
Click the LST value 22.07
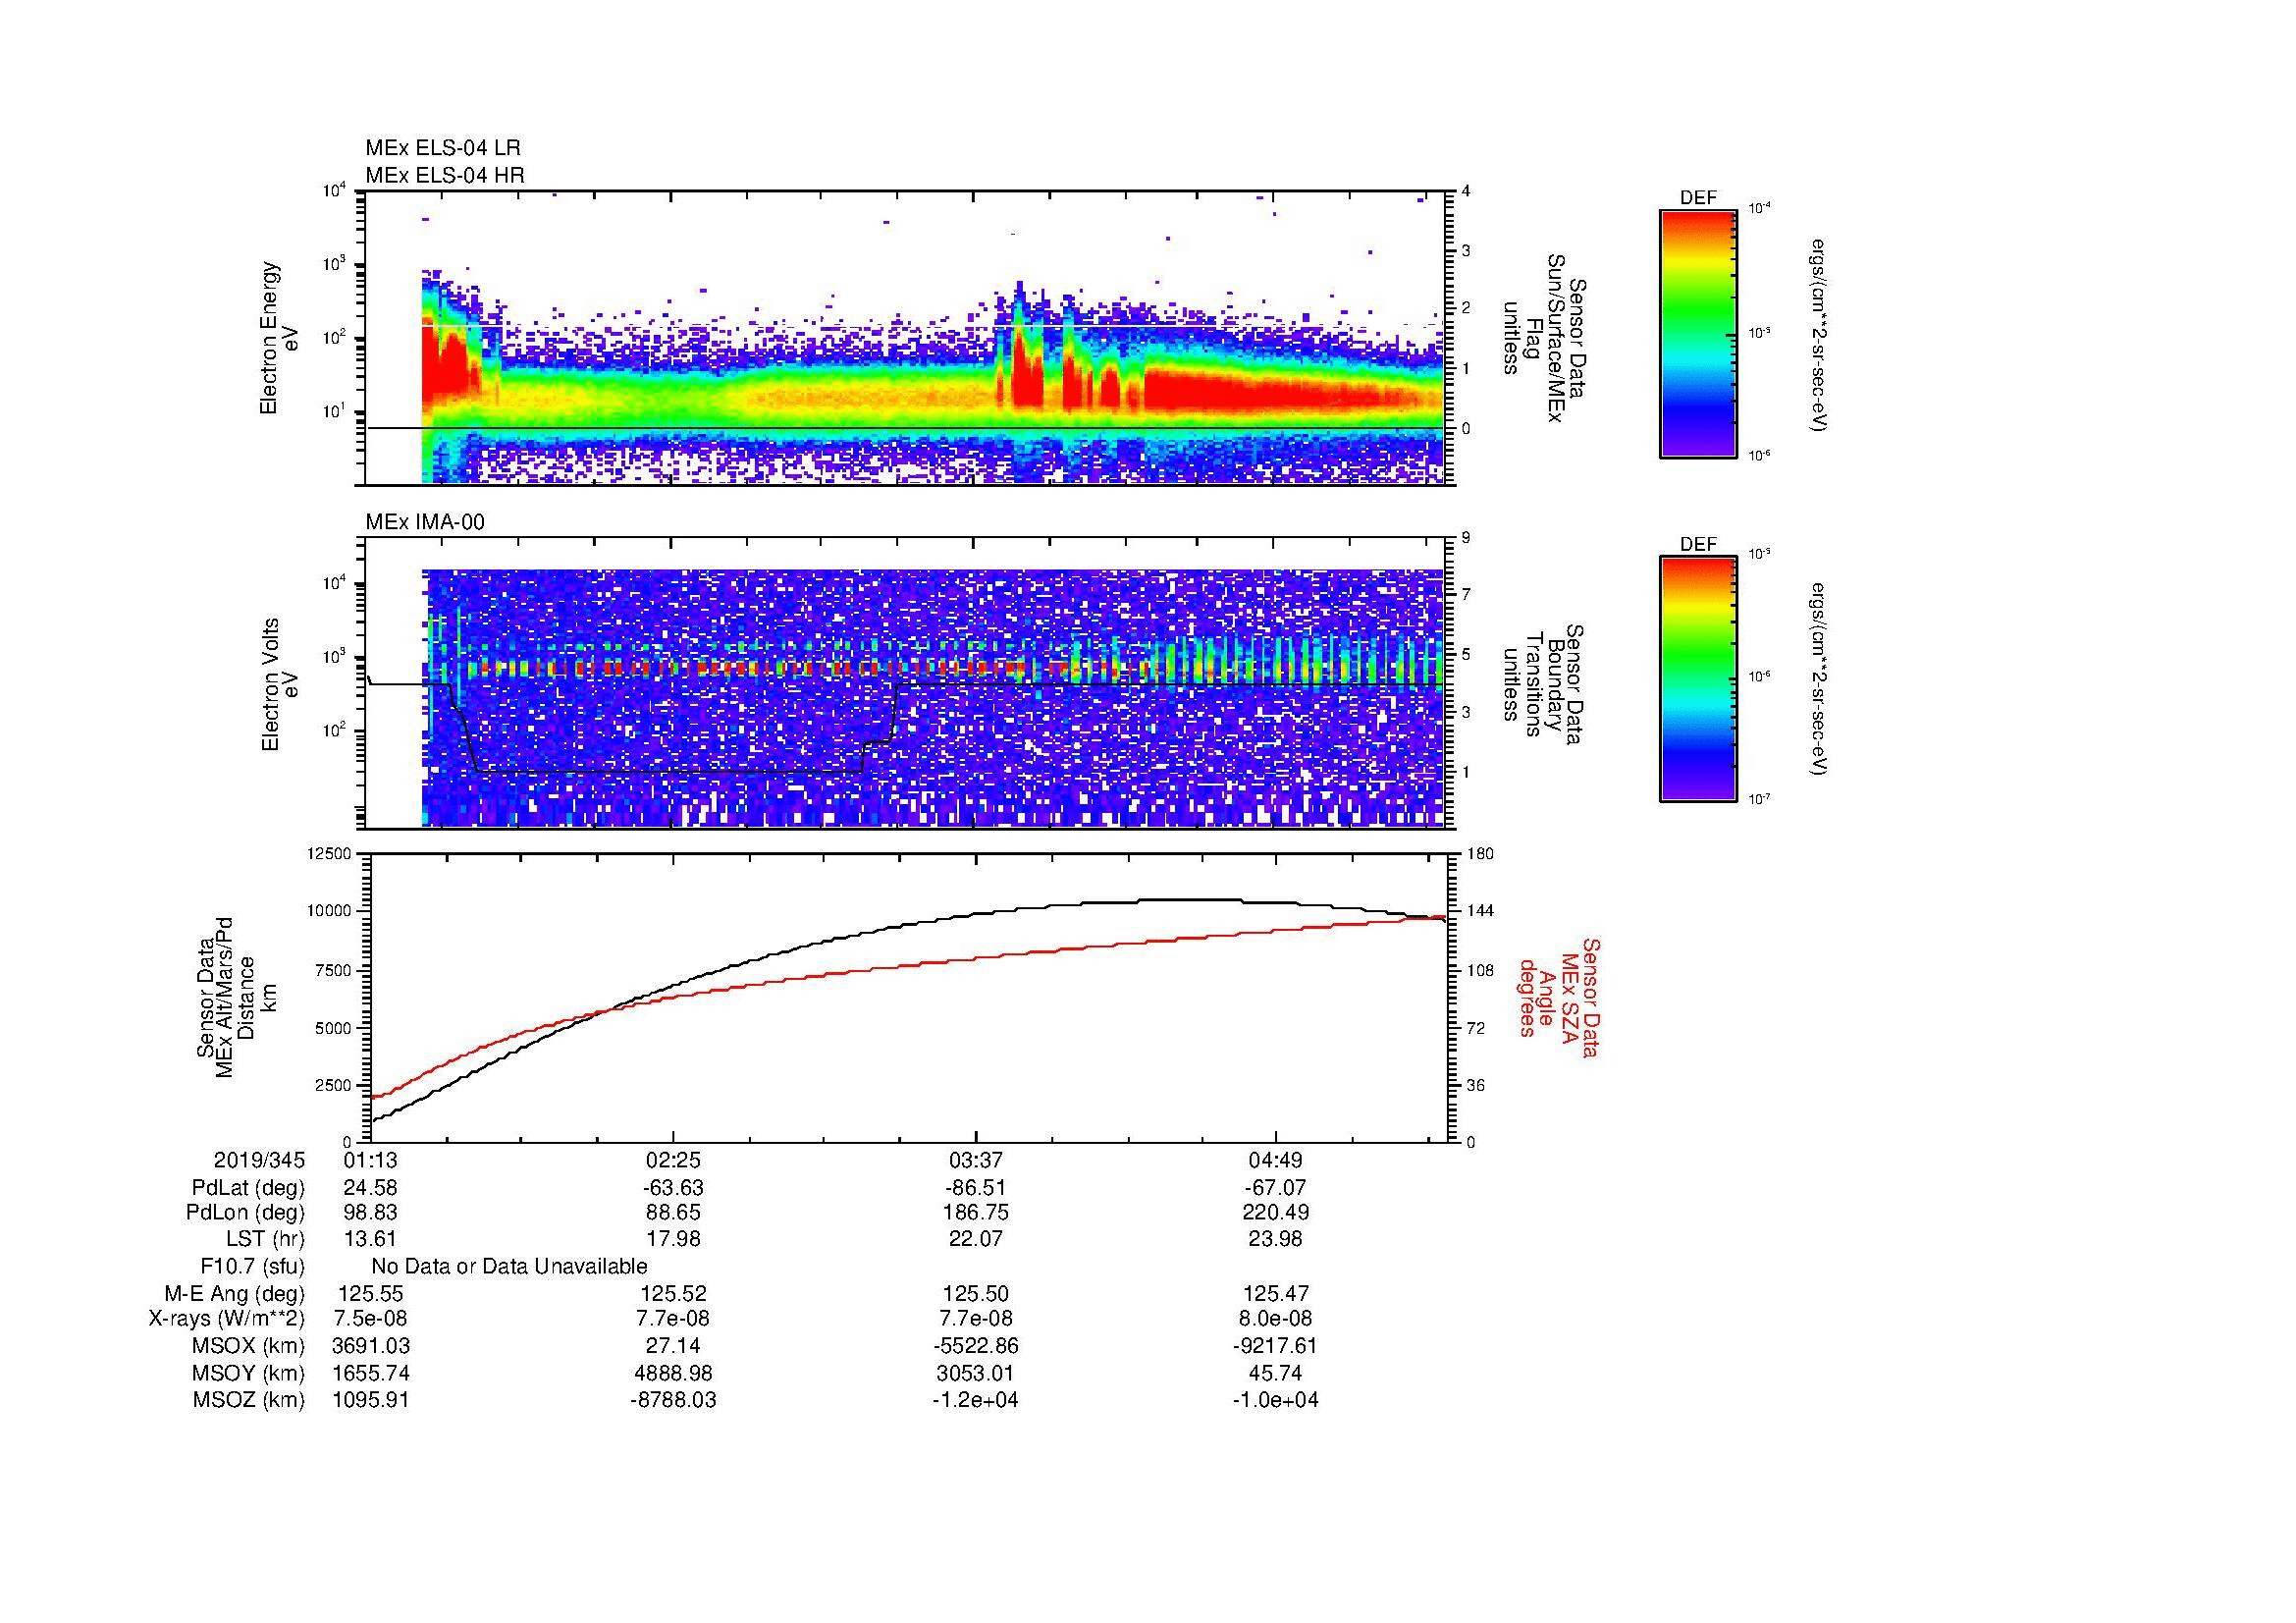pyautogui.click(x=975, y=1239)
